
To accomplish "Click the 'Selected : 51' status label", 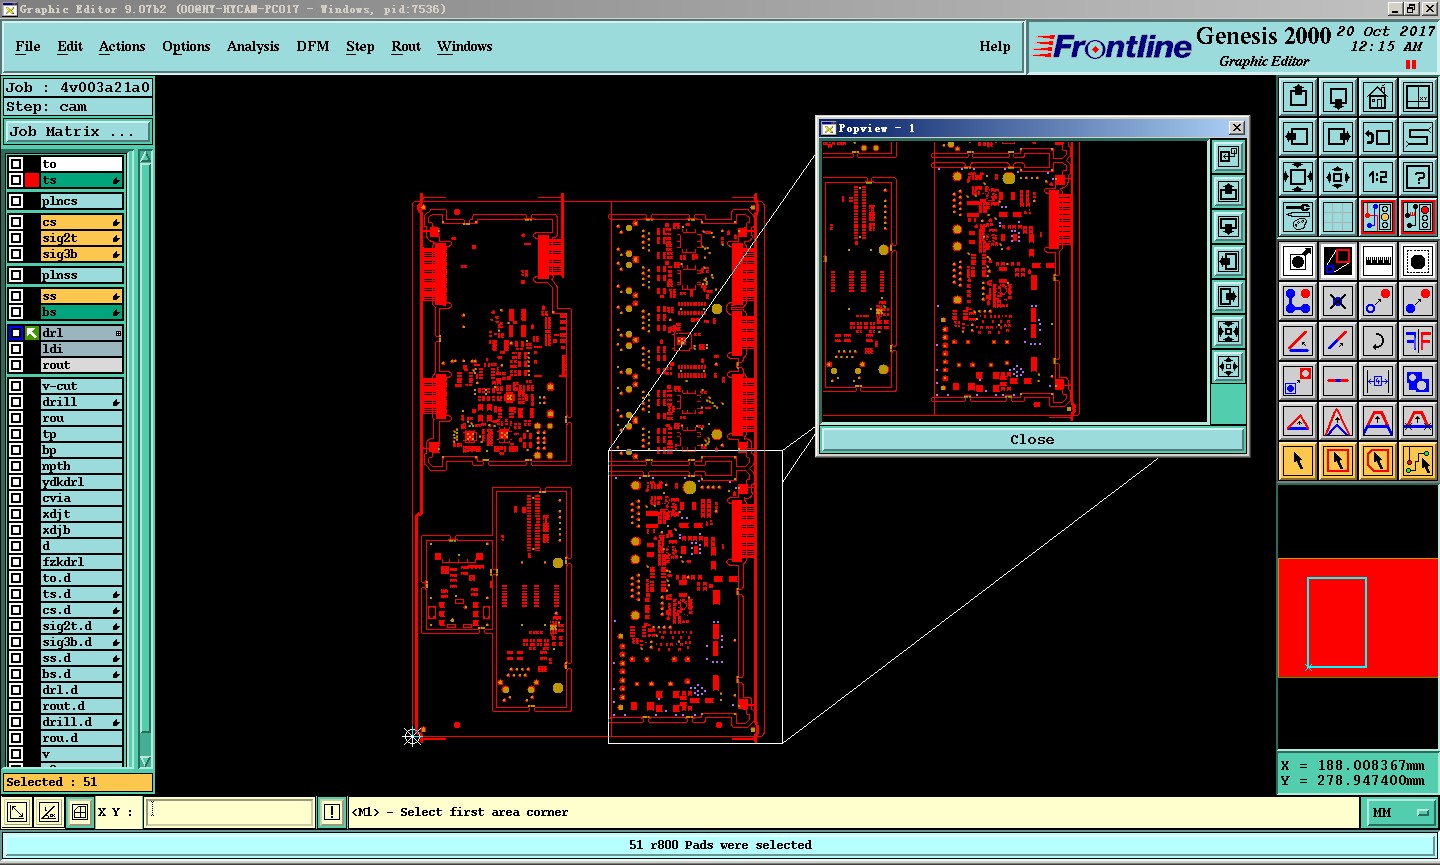I will tap(78, 782).
